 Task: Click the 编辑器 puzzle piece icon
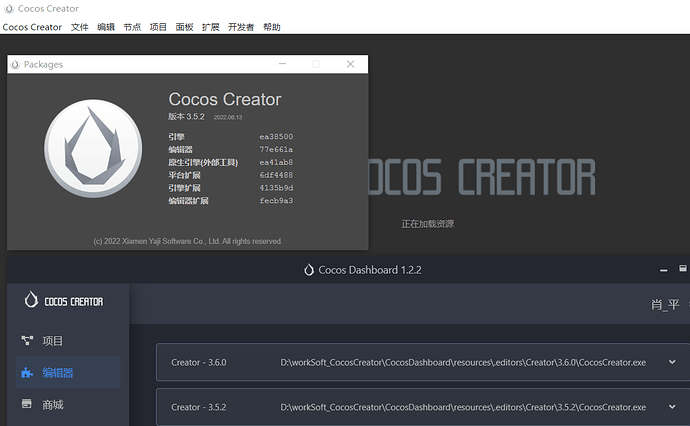click(27, 373)
